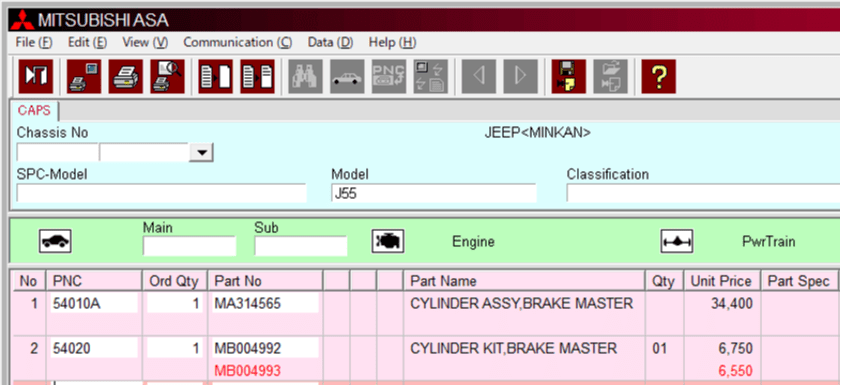Click the Mitsubishi logo in title bar
Screen dimensions: 841x385
click(x=22, y=20)
